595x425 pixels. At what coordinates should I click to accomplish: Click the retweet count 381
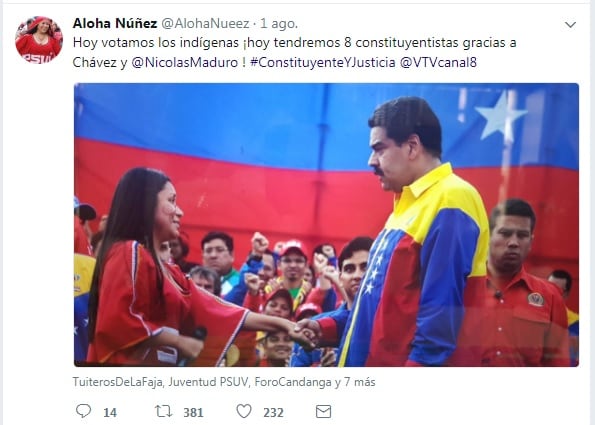194,412
